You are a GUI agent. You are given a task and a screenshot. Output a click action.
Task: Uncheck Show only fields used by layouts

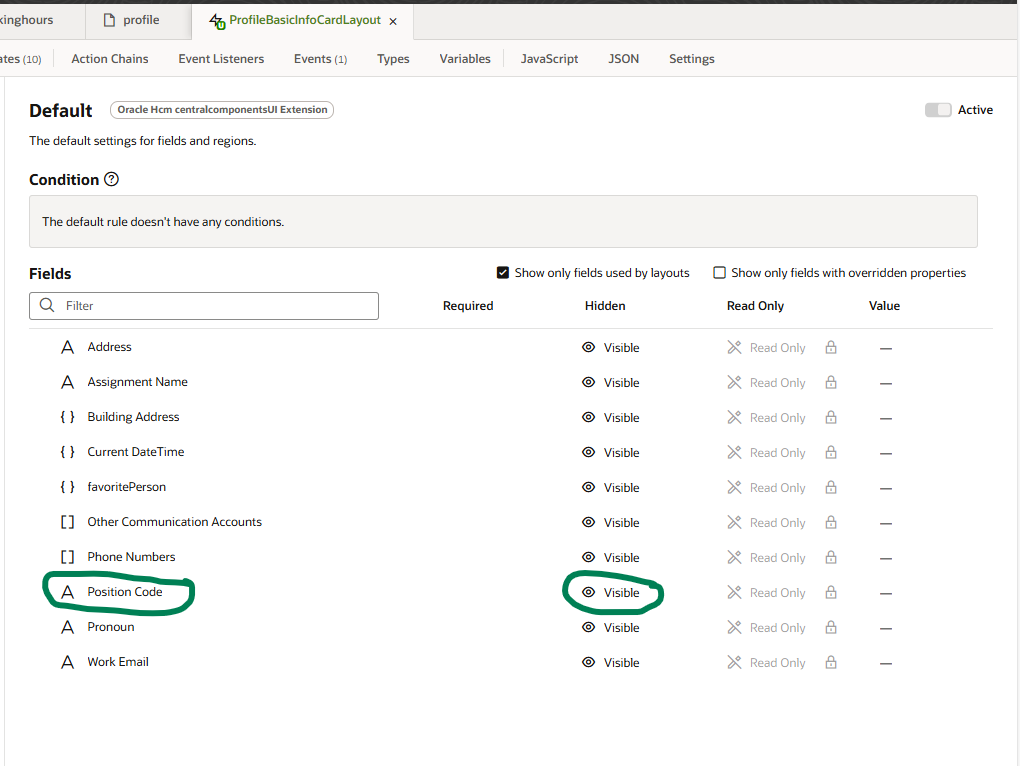click(502, 272)
